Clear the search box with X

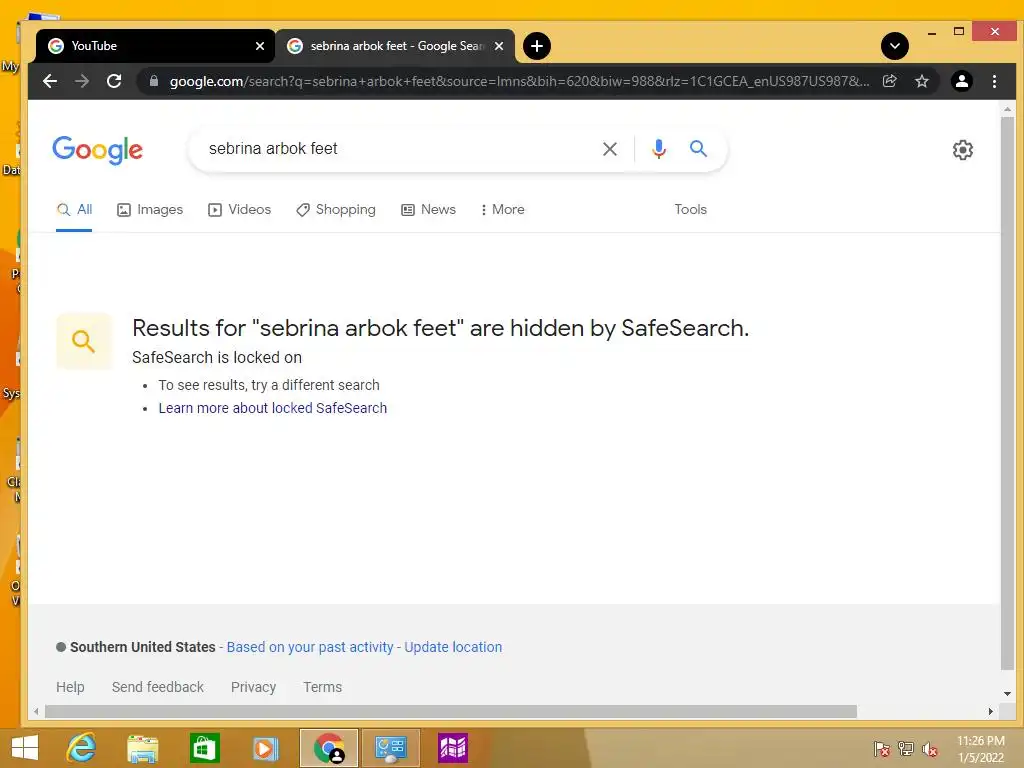click(x=609, y=149)
